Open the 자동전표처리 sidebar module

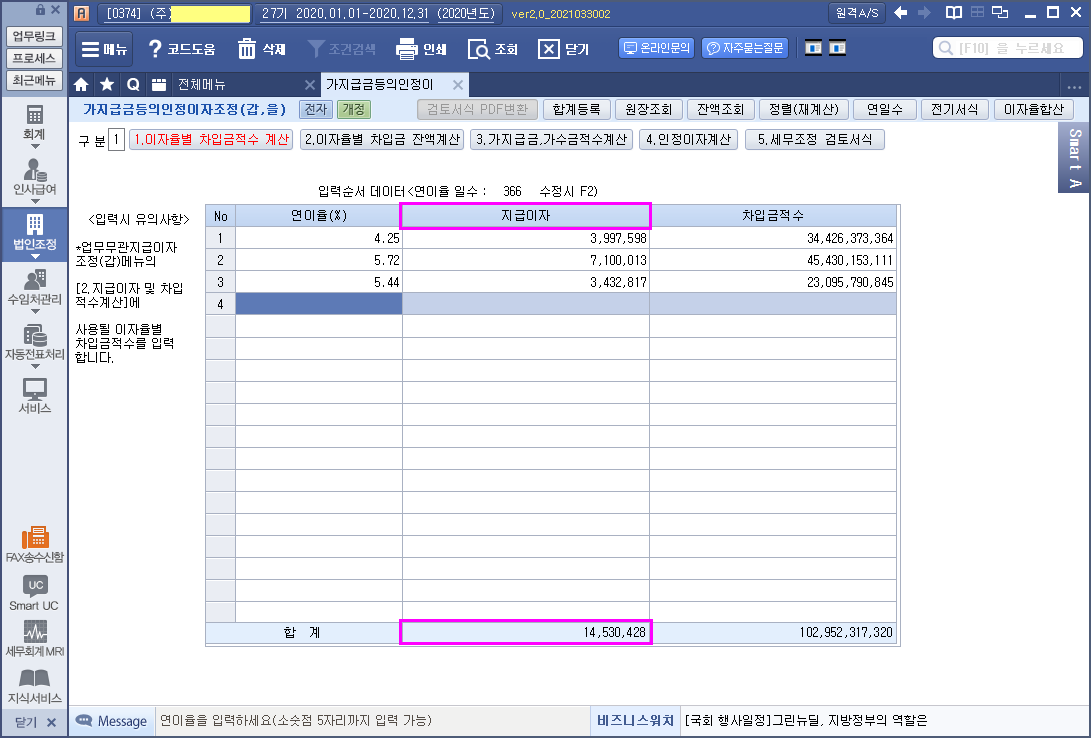point(34,344)
